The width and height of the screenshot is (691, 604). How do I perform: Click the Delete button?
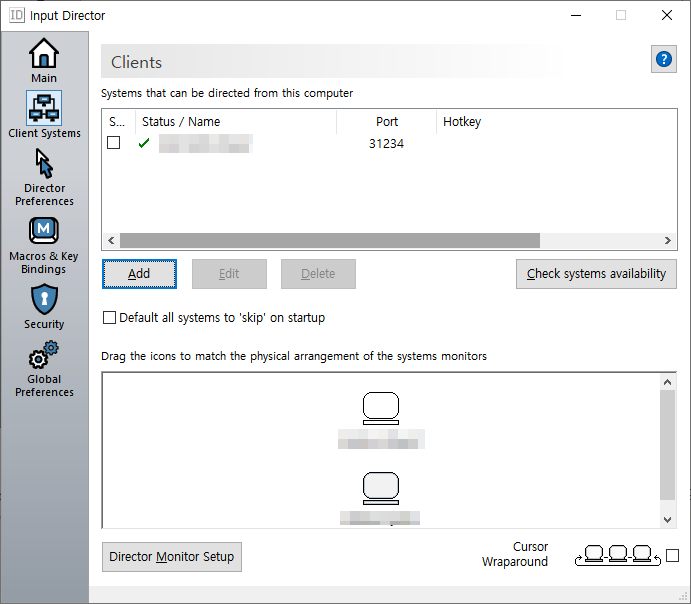(318, 274)
